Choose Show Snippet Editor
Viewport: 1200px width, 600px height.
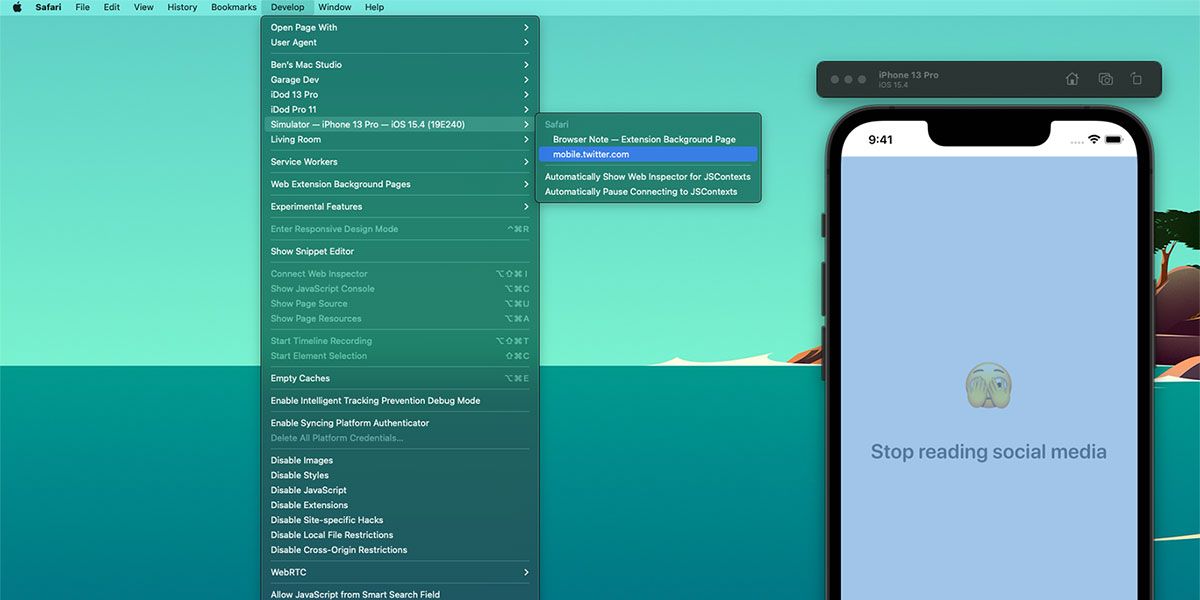pyautogui.click(x=400, y=251)
